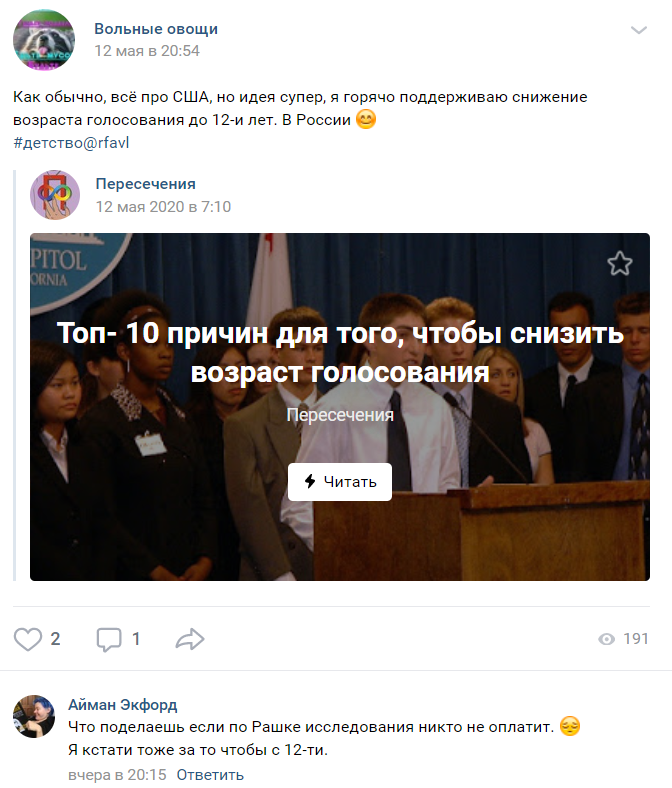
Task: Click the Читать article button
Action: 340,481
